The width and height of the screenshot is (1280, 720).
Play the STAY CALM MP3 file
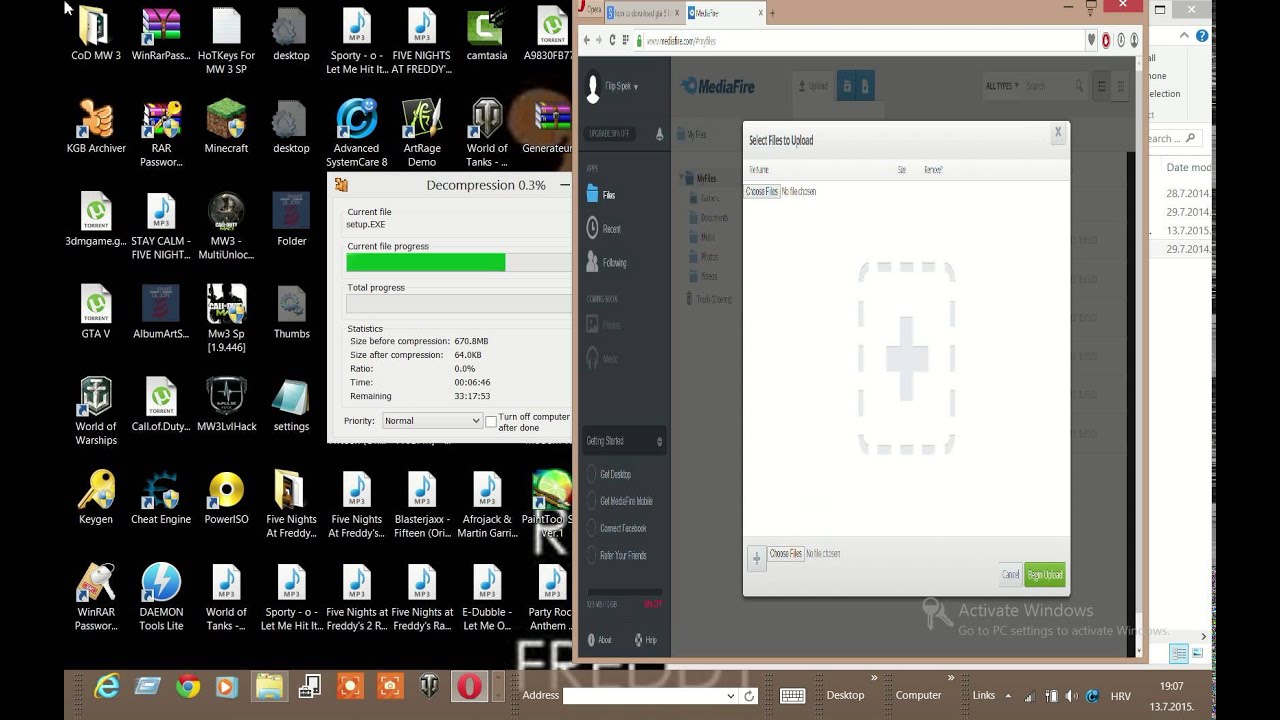tap(161, 226)
